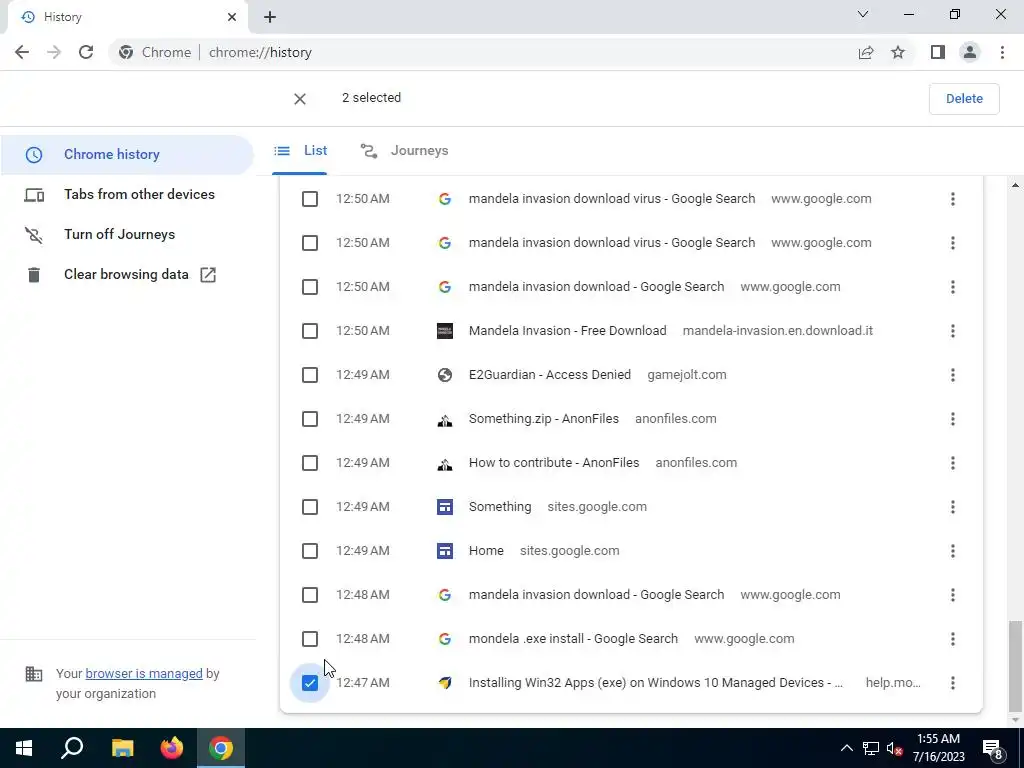
Task: Open actions menu for Installing Win32 Apps row
Action: [953, 683]
